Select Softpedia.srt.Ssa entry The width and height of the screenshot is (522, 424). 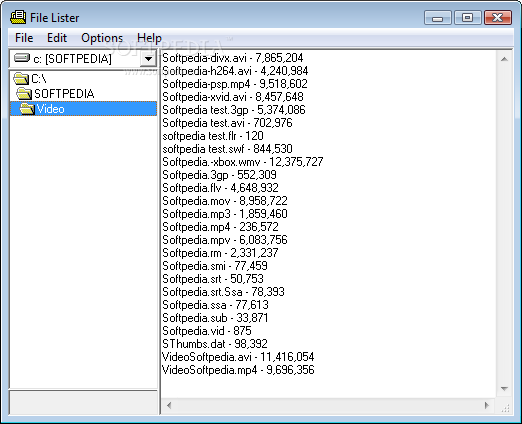223,292
